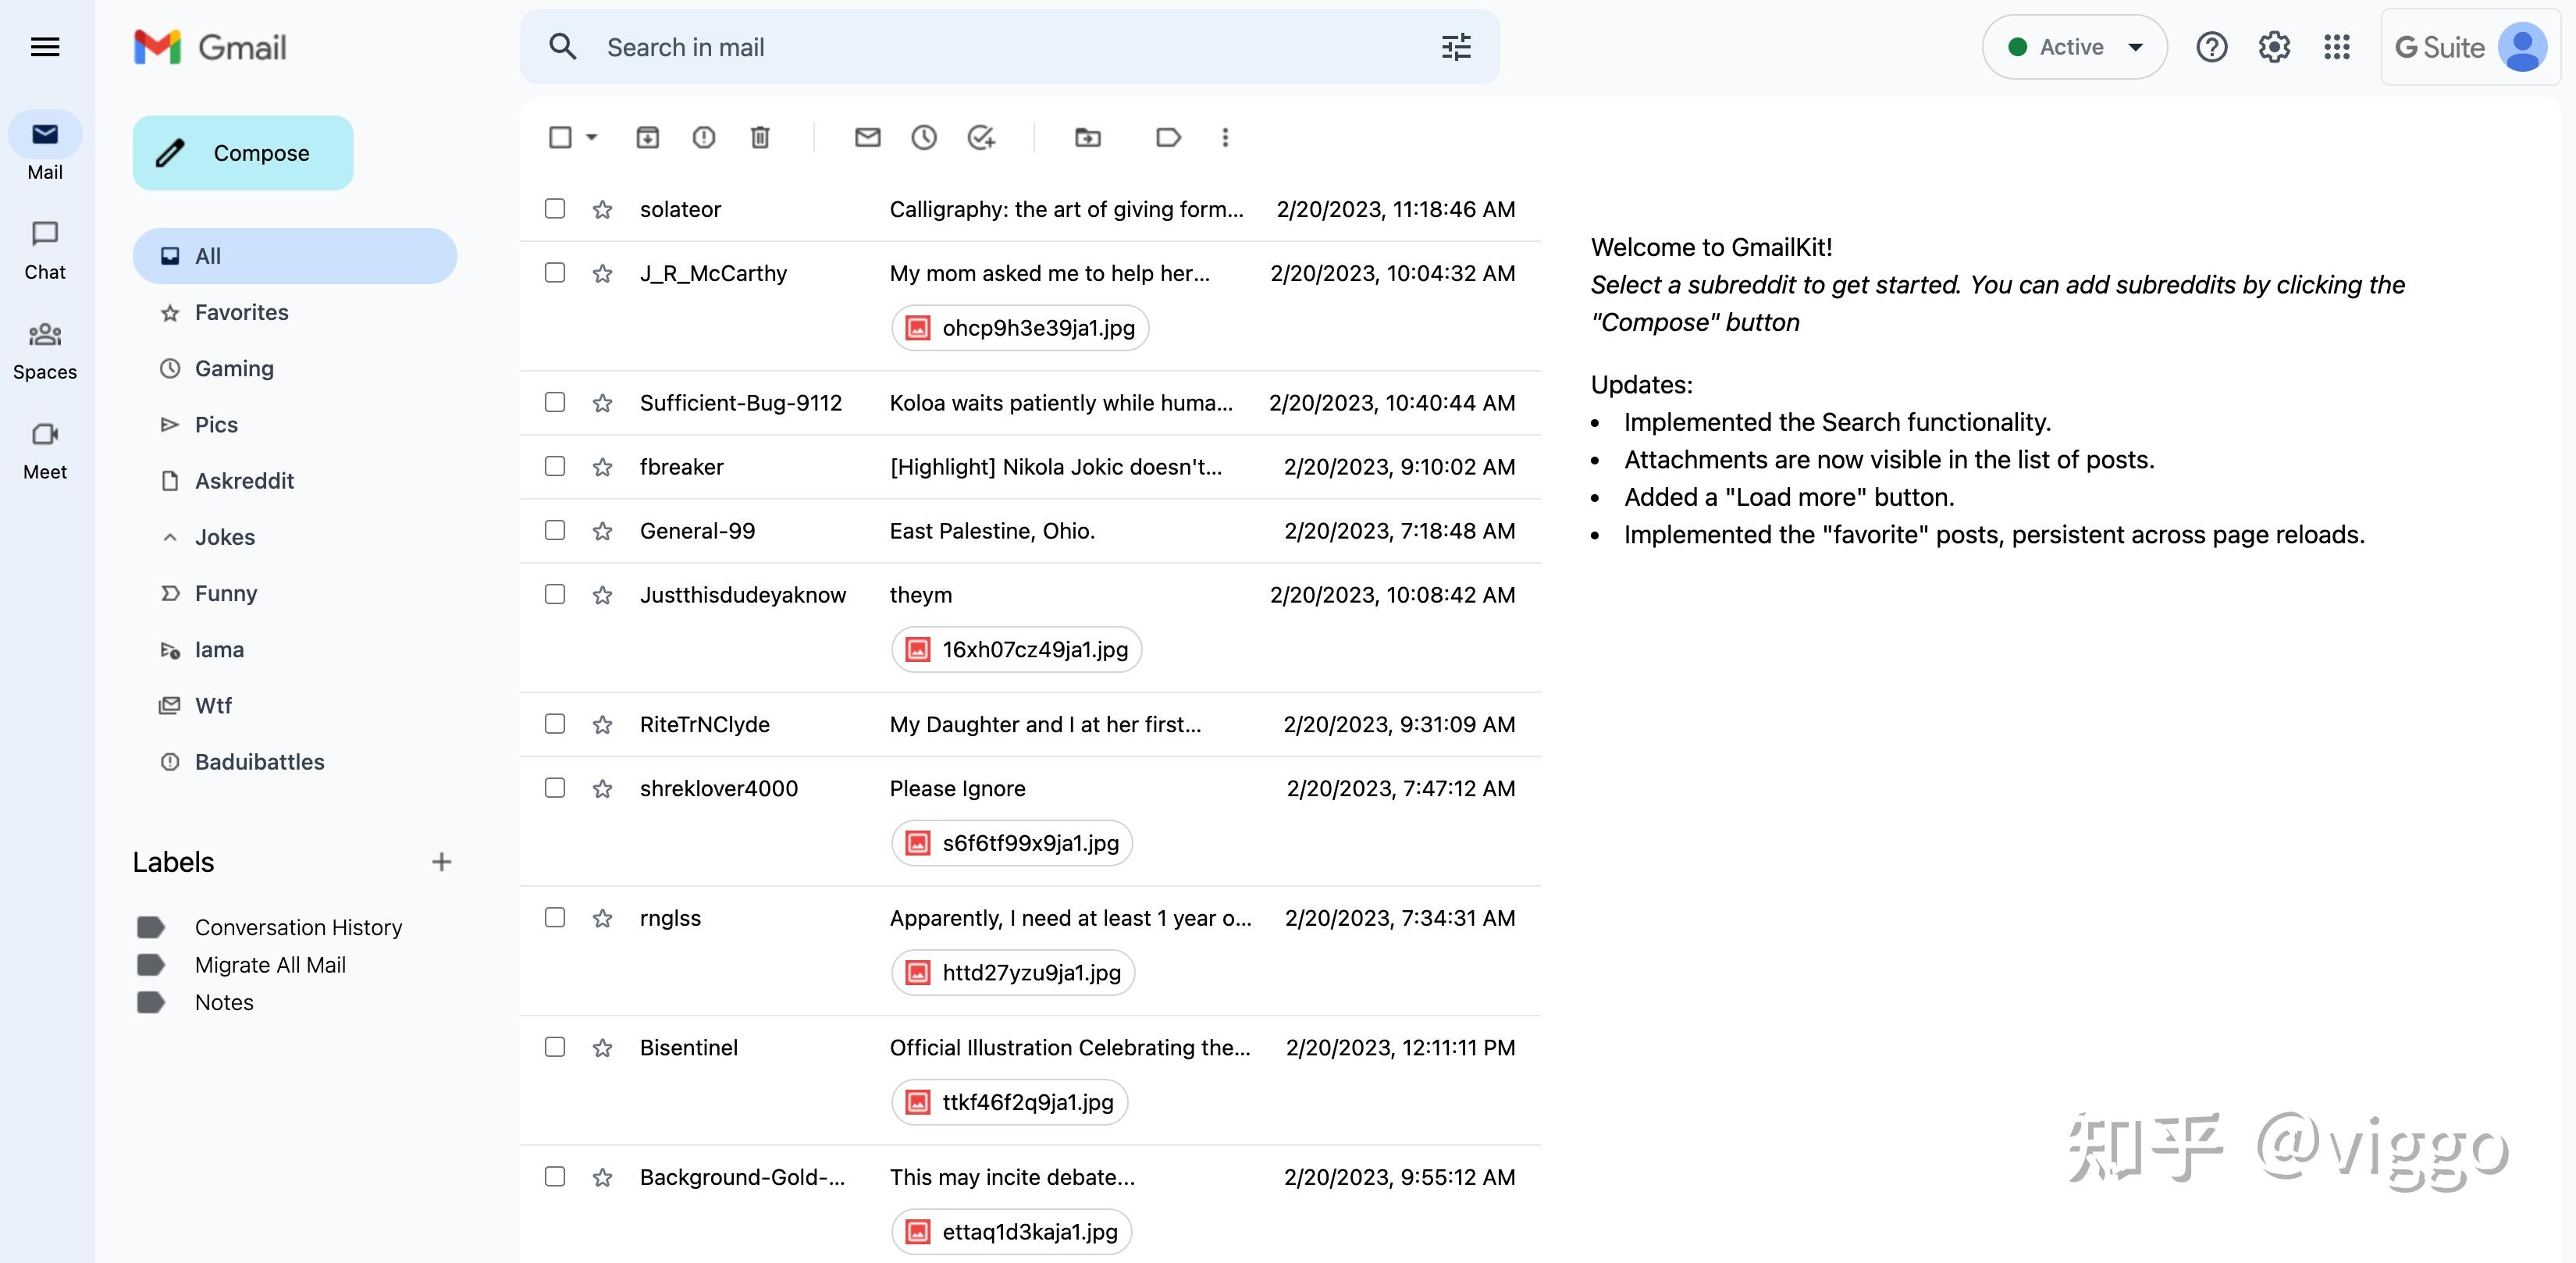2576x1263 pixels.
Task: Open the select-all dropdown arrow
Action: pyautogui.click(x=592, y=137)
